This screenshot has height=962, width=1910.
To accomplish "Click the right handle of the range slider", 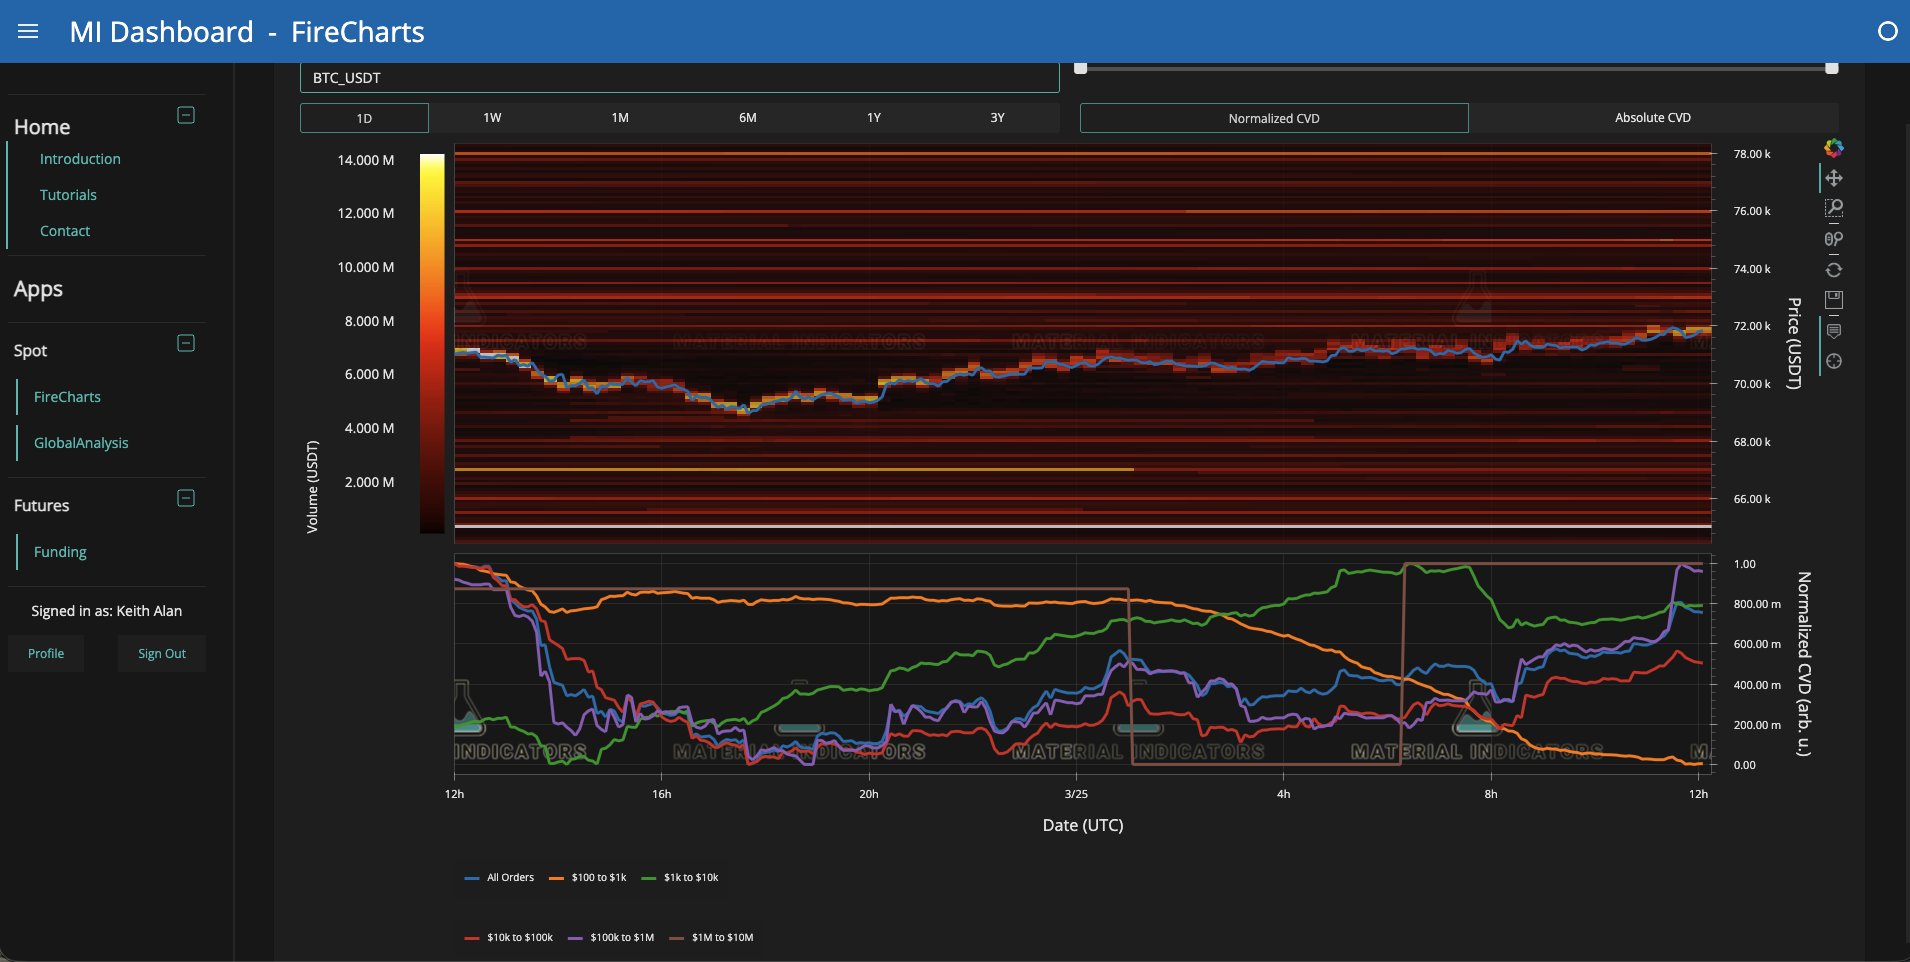I will pos(1830,68).
